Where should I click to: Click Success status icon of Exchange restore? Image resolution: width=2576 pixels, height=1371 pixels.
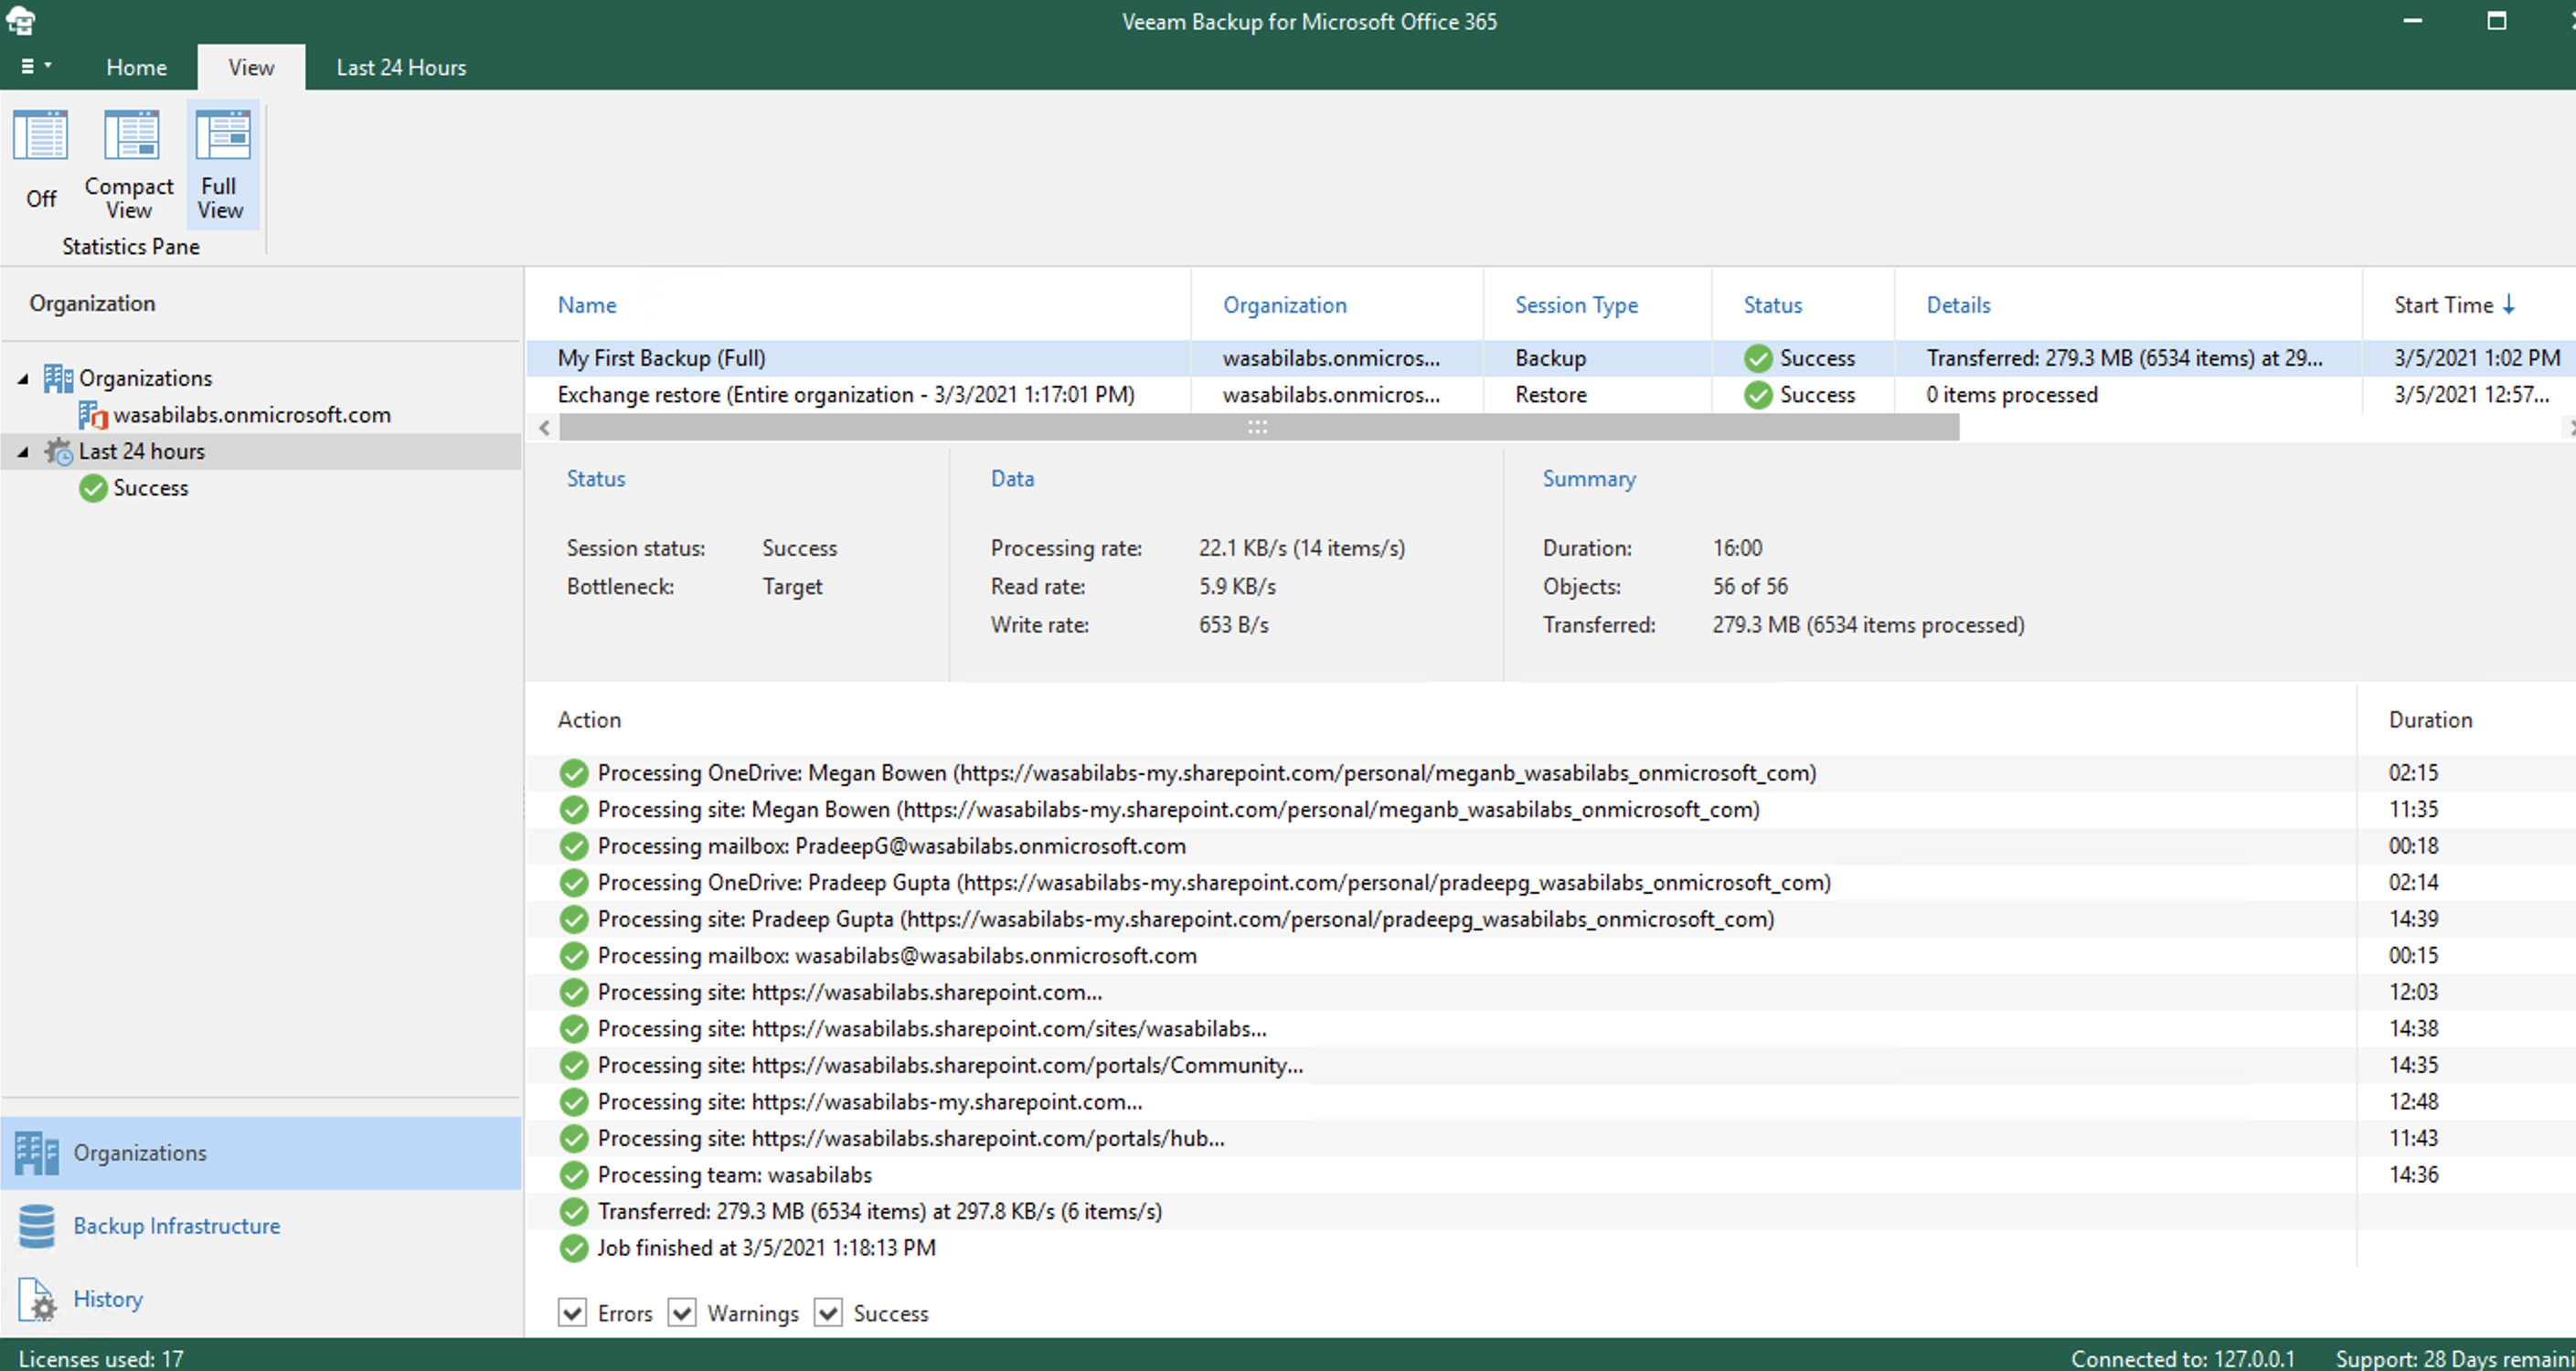point(1757,395)
